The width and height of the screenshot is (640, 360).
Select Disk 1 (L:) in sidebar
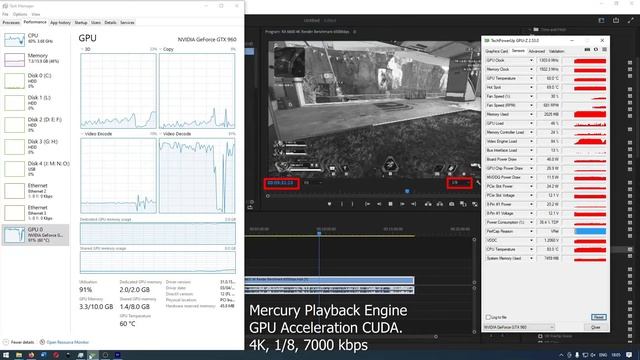[36, 103]
